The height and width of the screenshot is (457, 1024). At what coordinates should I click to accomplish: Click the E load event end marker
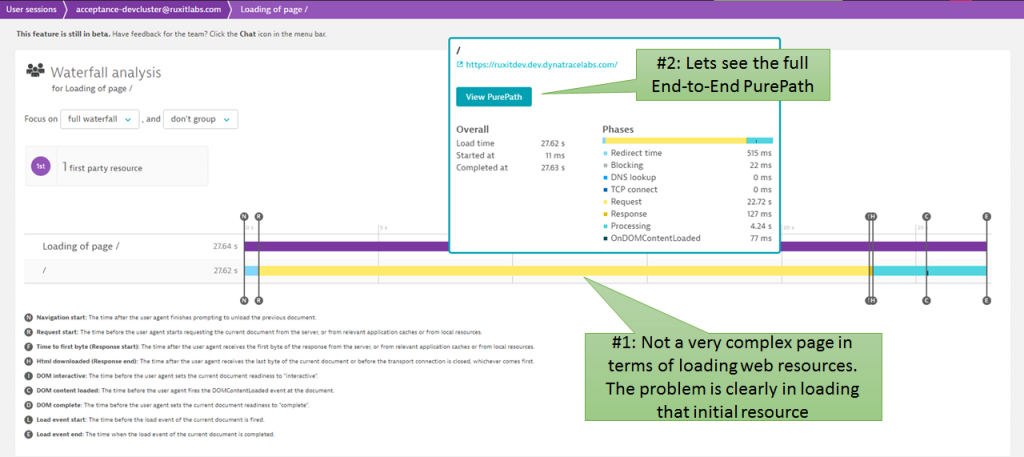986,215
